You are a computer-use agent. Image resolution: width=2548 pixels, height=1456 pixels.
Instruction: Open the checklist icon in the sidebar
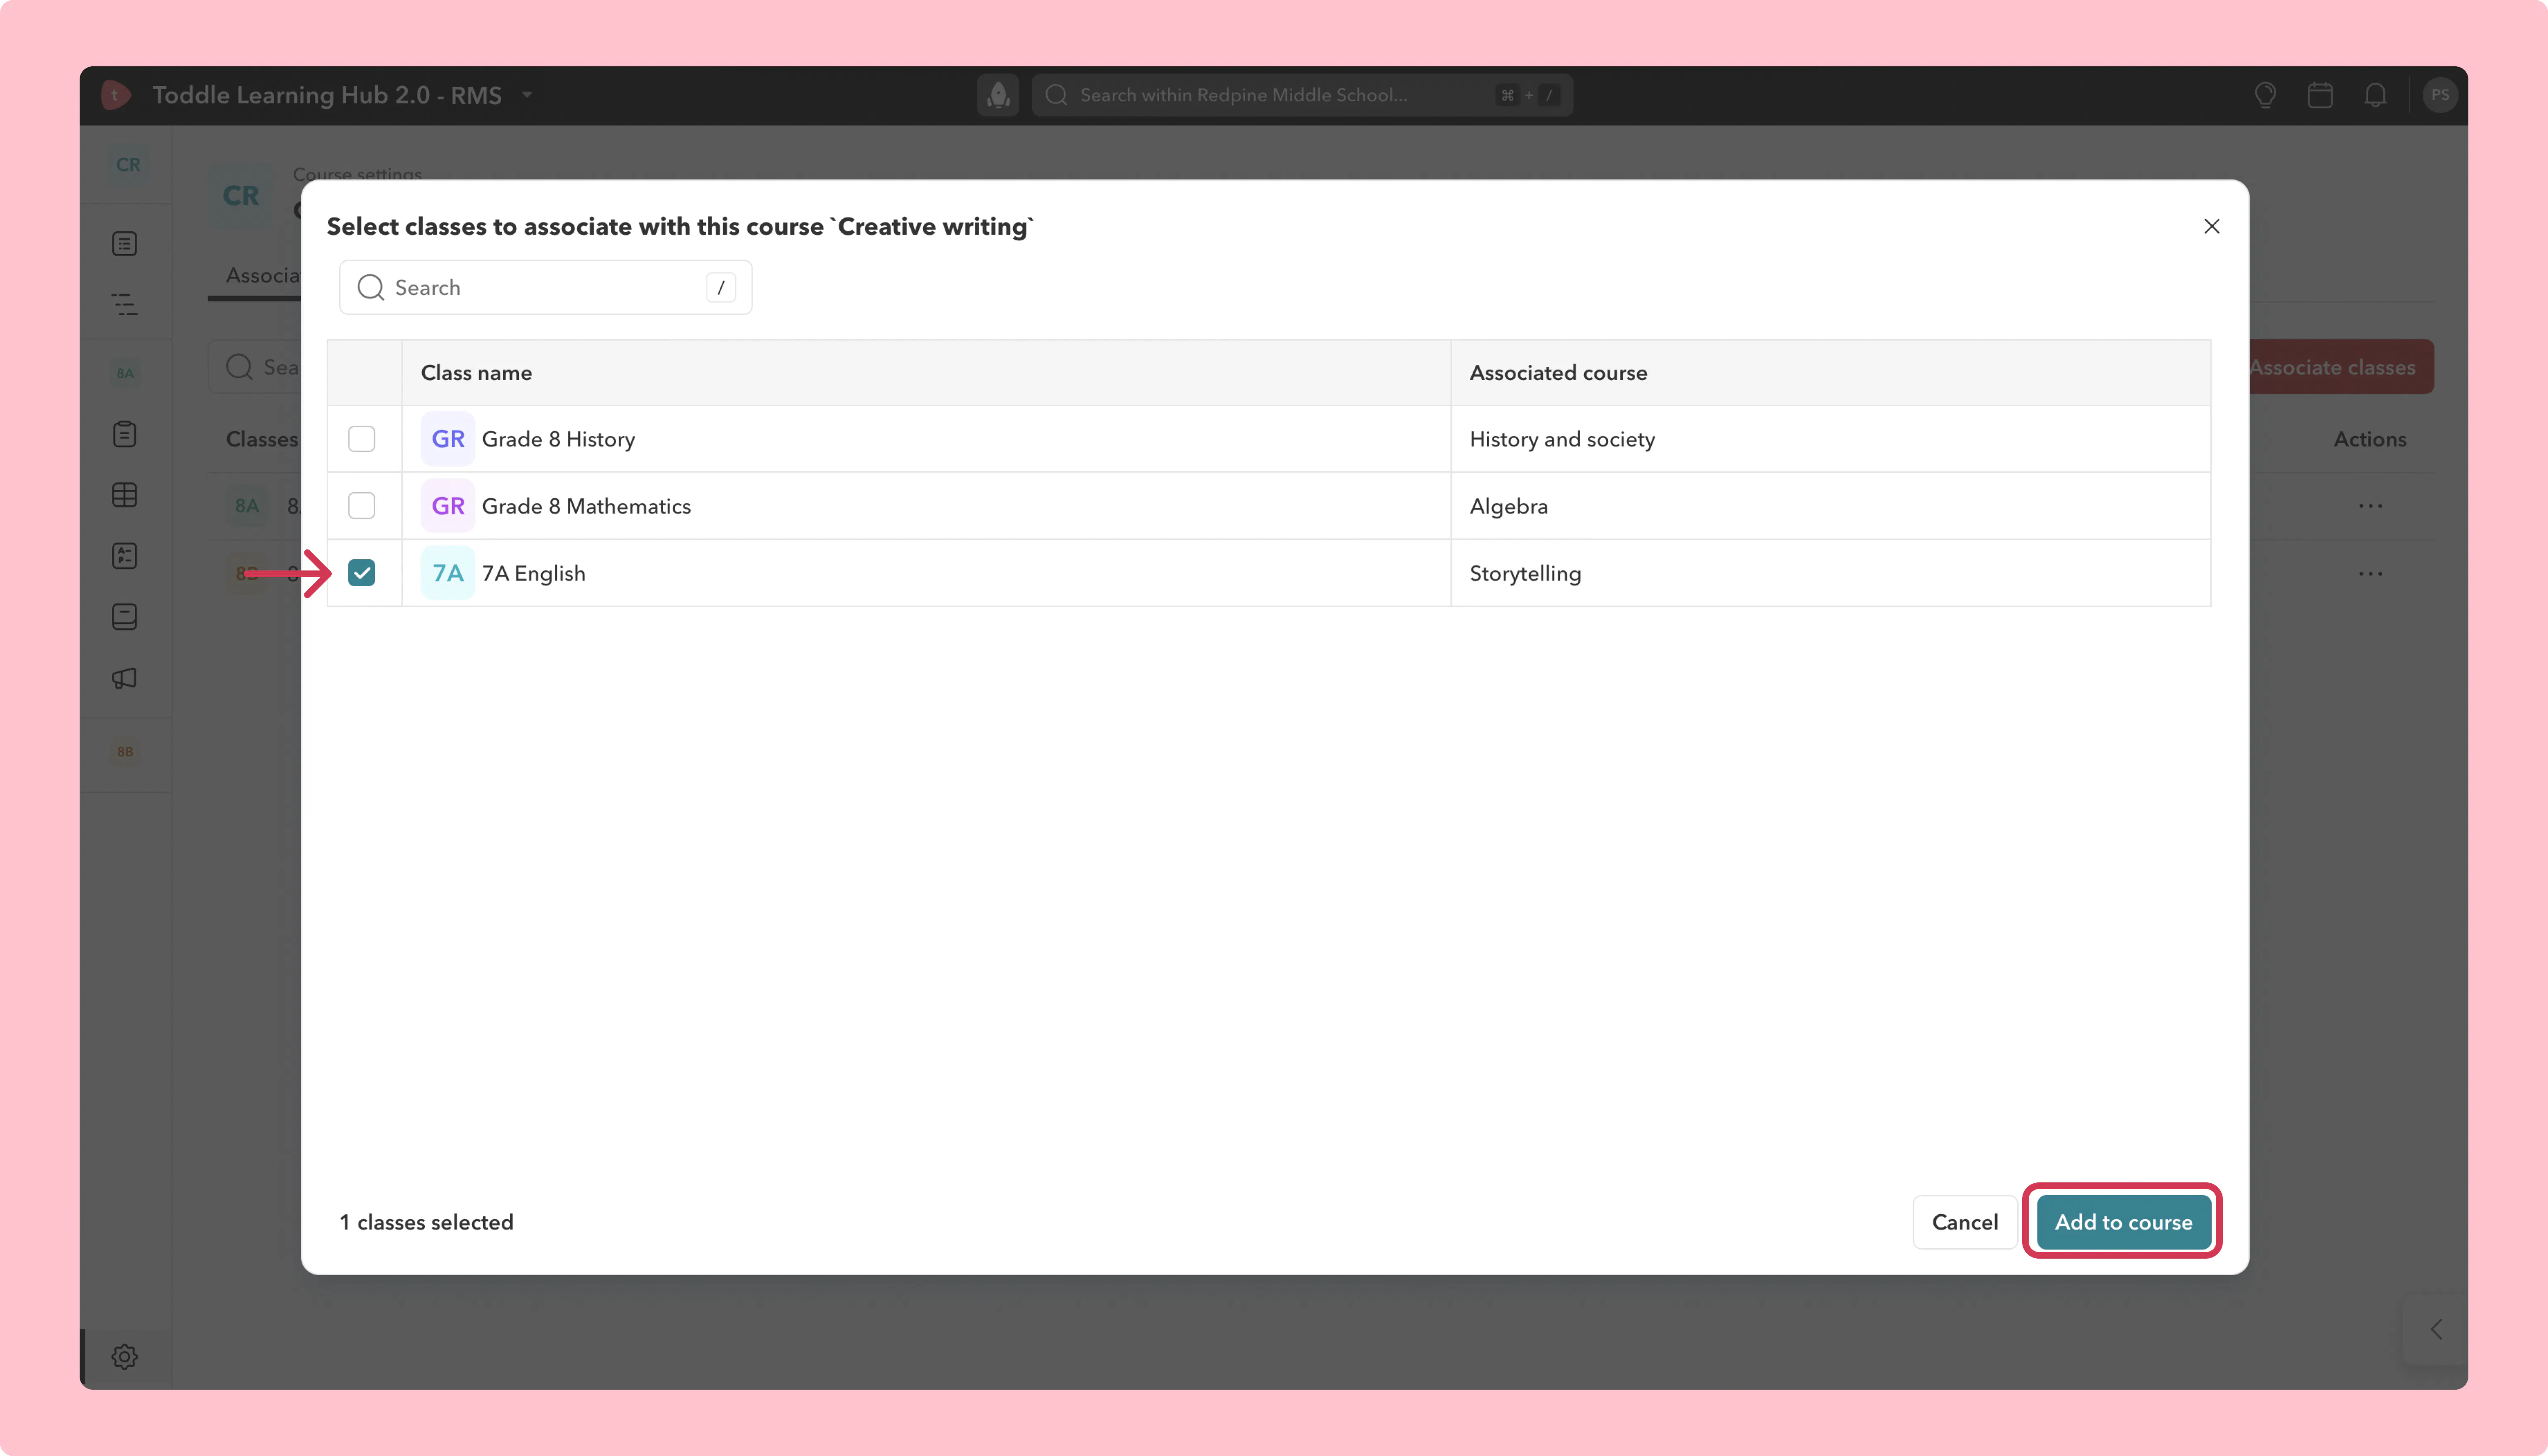[125, 556]
